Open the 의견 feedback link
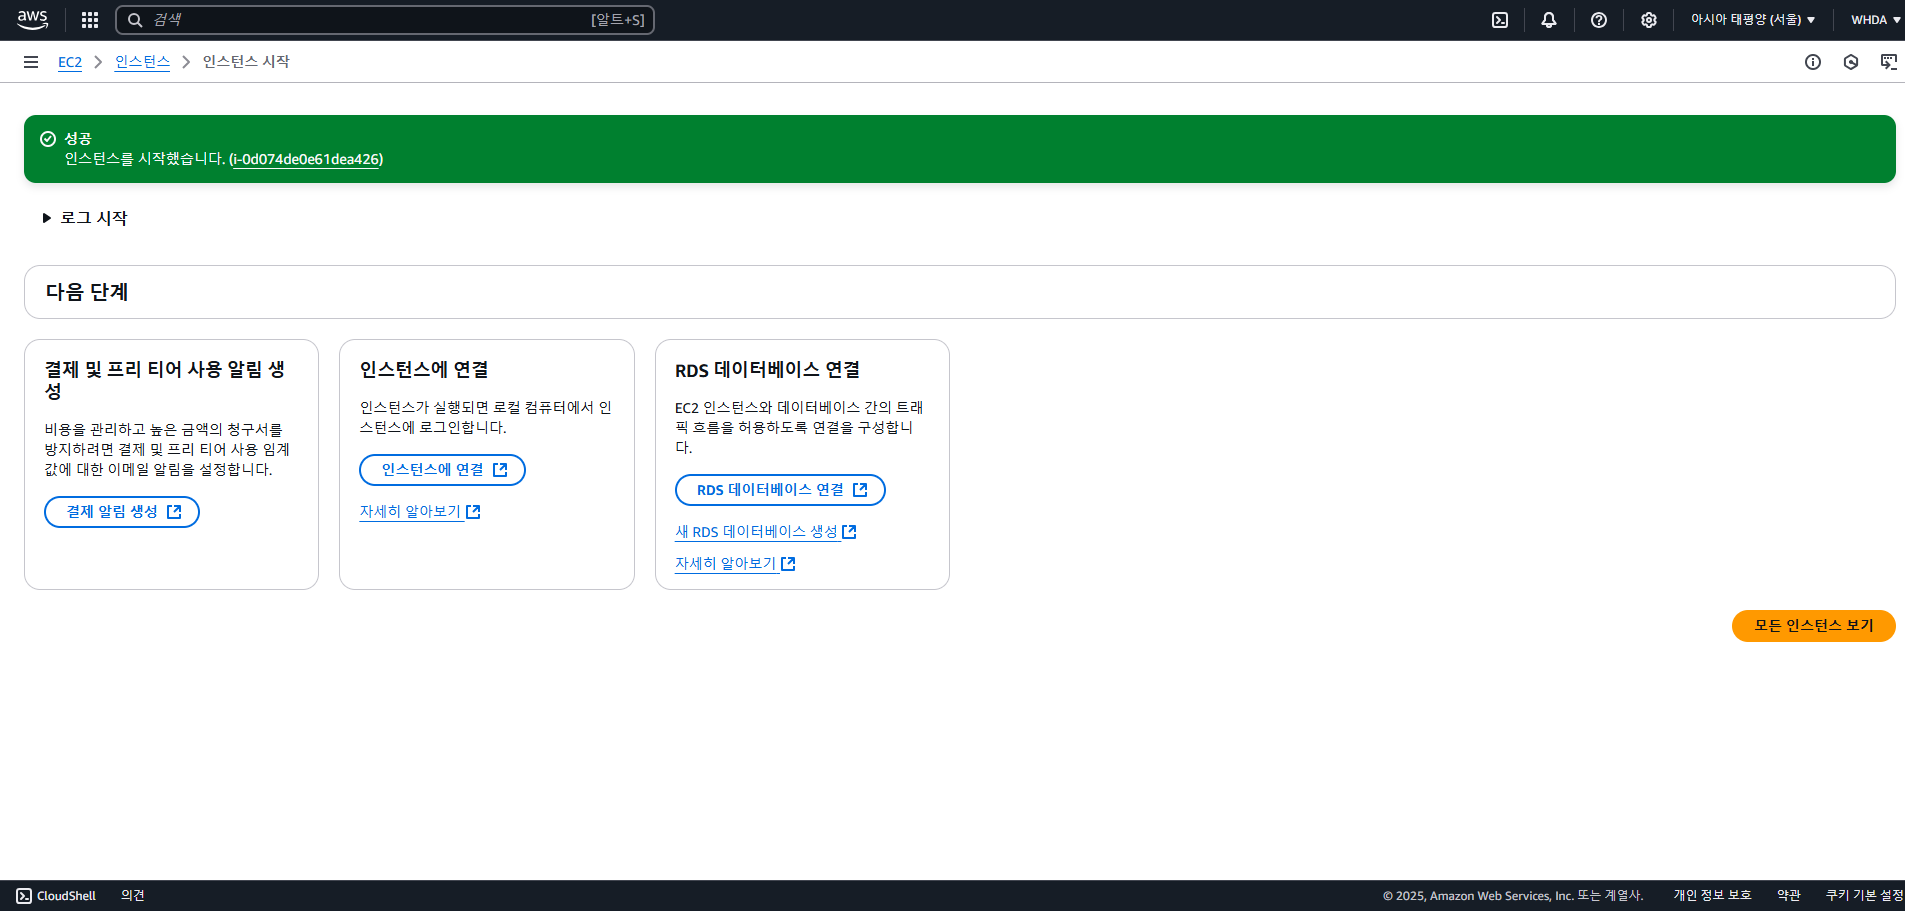 (133, 896)
